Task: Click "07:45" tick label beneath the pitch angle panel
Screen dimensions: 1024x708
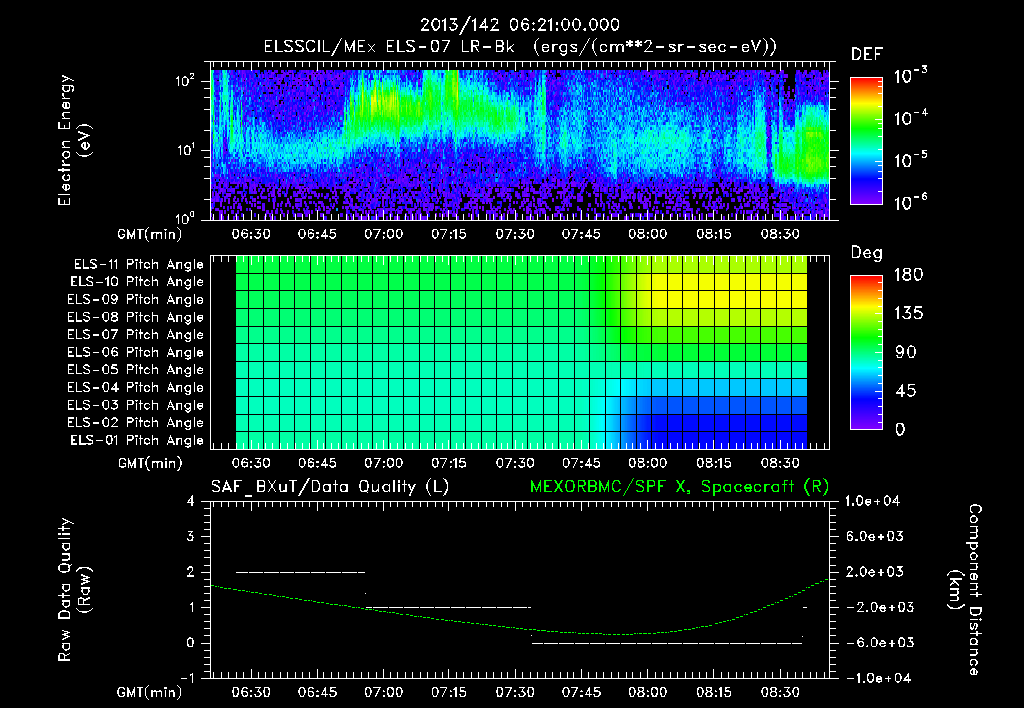Action: [x=581, y=463]
